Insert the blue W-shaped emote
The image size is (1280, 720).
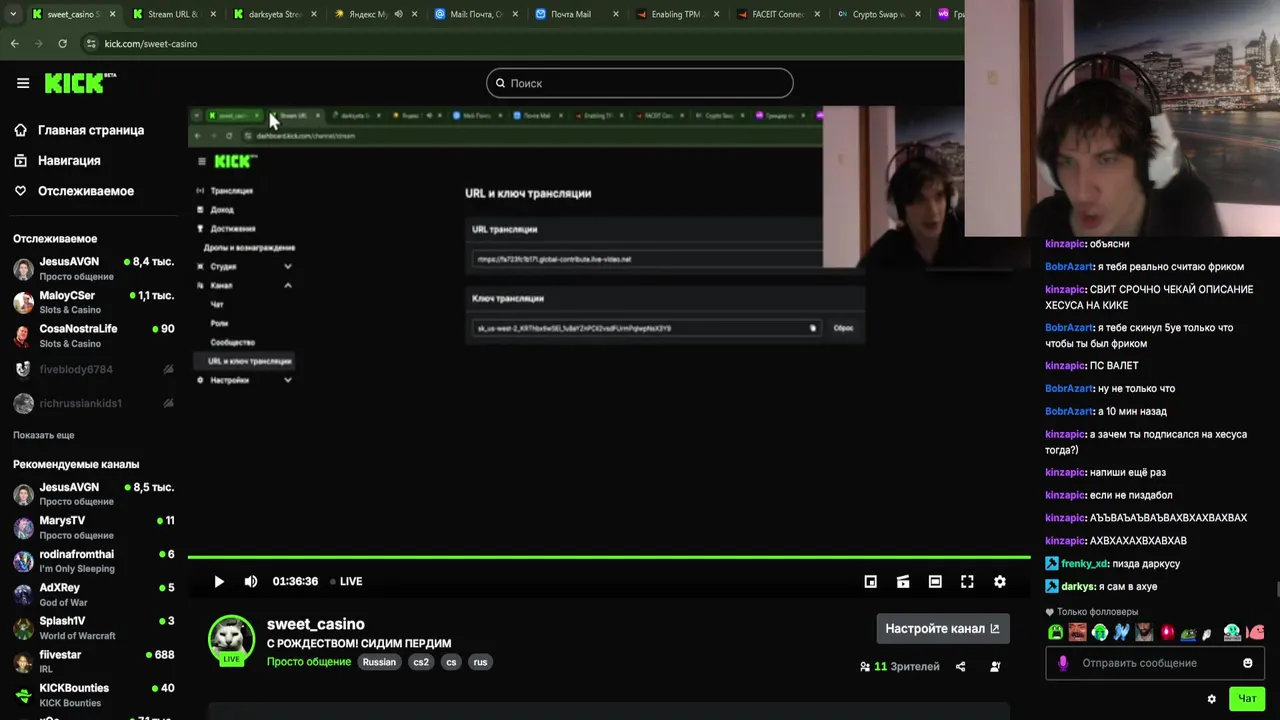[x=1121, y=632]
